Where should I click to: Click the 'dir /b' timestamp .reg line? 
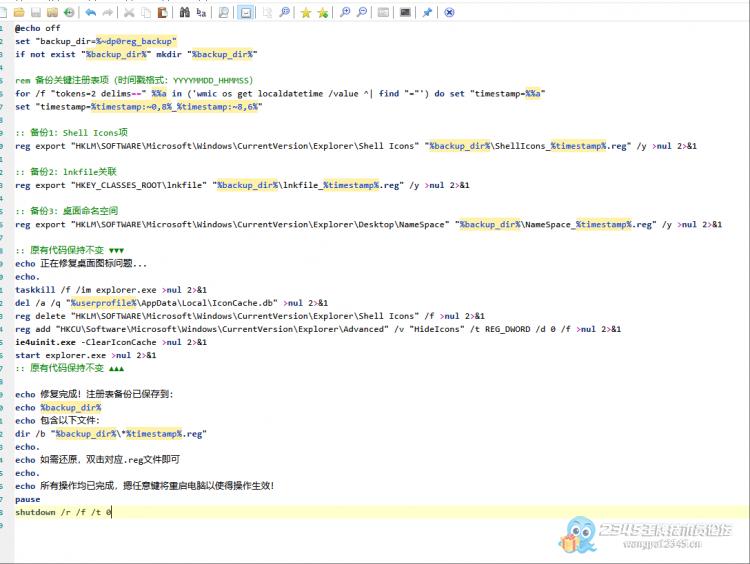pos(111,434)
